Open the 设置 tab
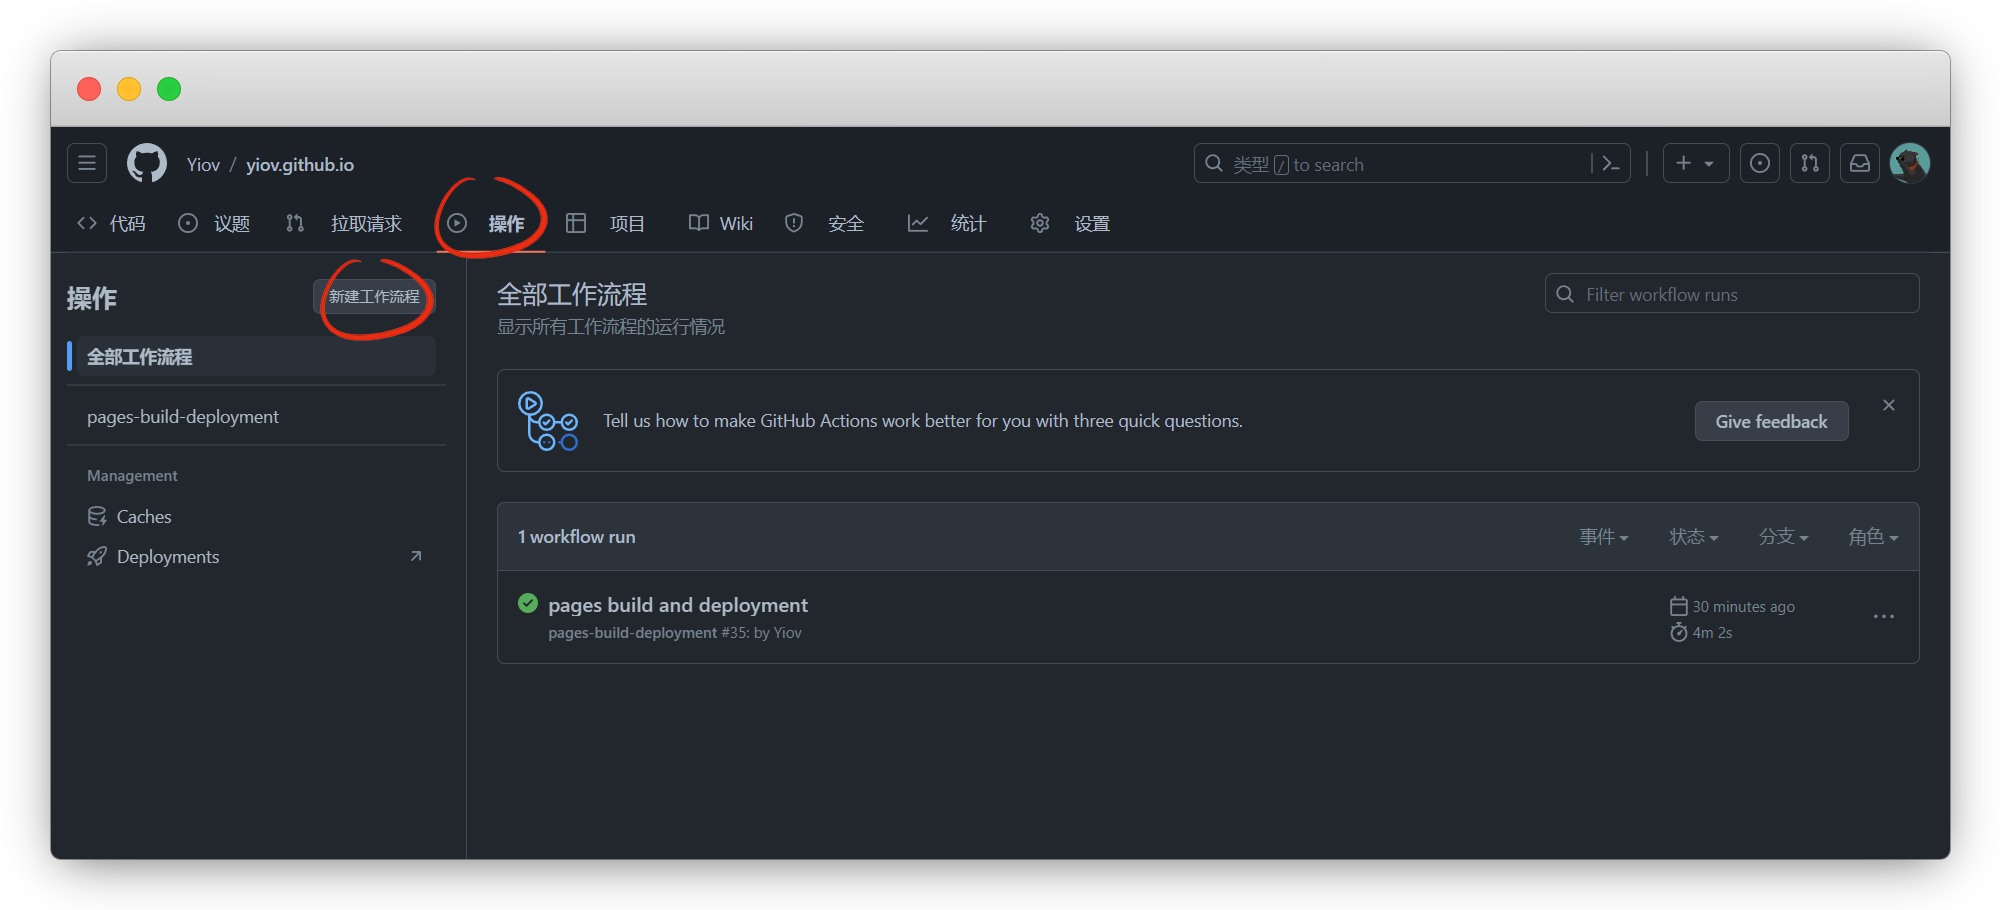Screen dimensions: 2001x910 tap(1091, 223)
